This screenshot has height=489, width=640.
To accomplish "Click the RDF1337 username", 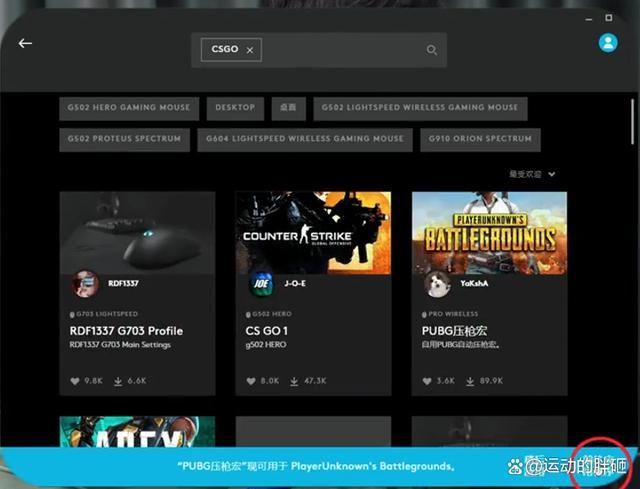I will 123,283.
